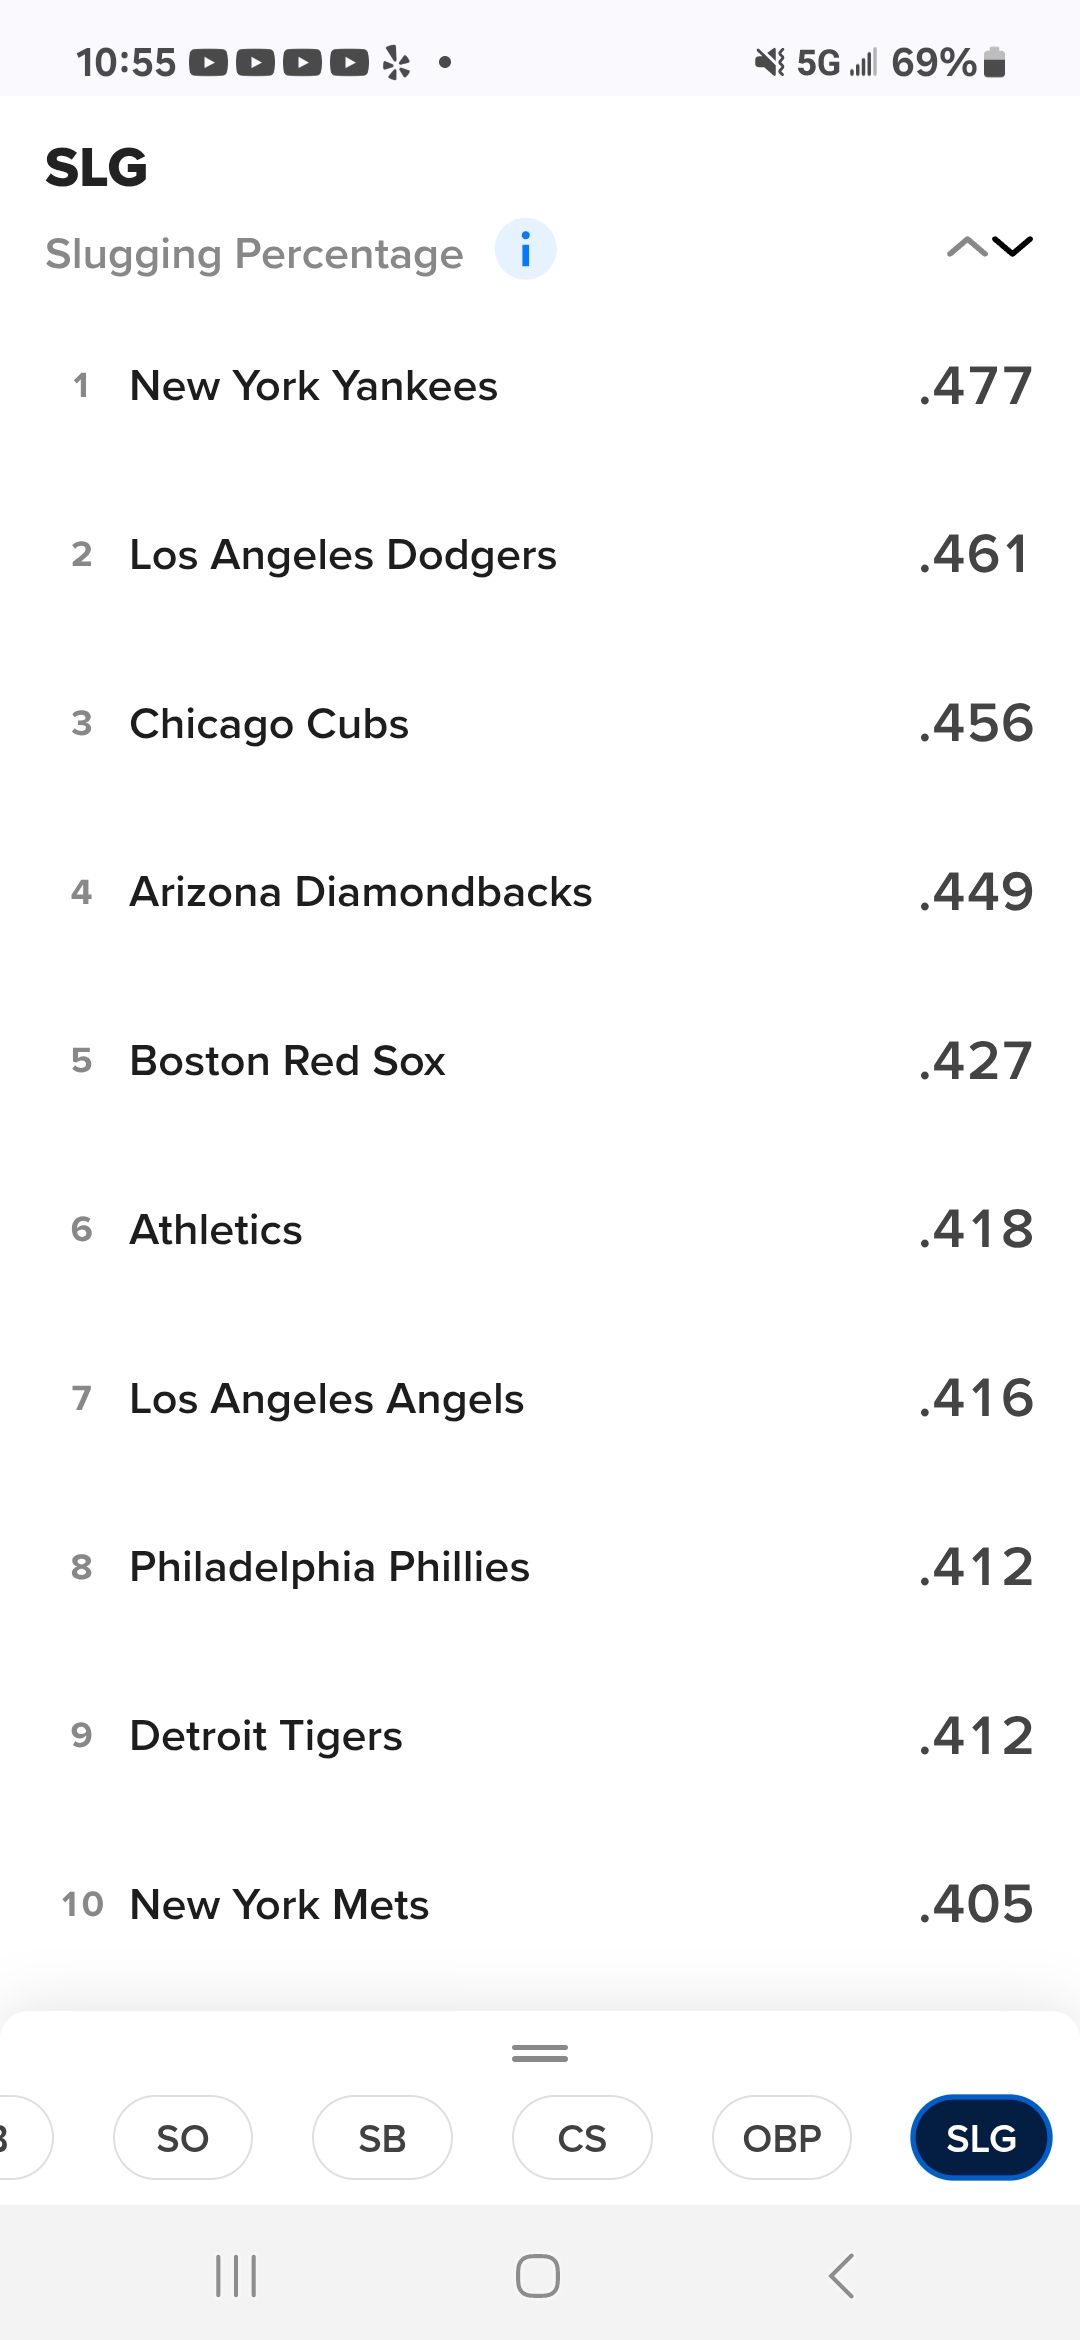
Task: Switch to the OBP stat chip
Action: [782, 2138]
